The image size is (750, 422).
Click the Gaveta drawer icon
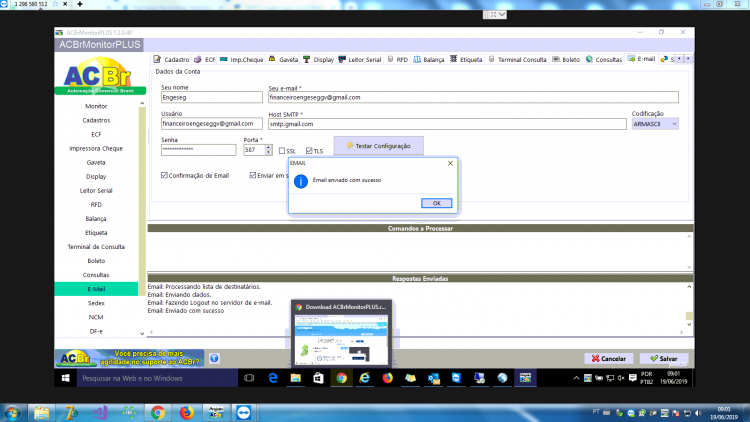coord(272,59)
